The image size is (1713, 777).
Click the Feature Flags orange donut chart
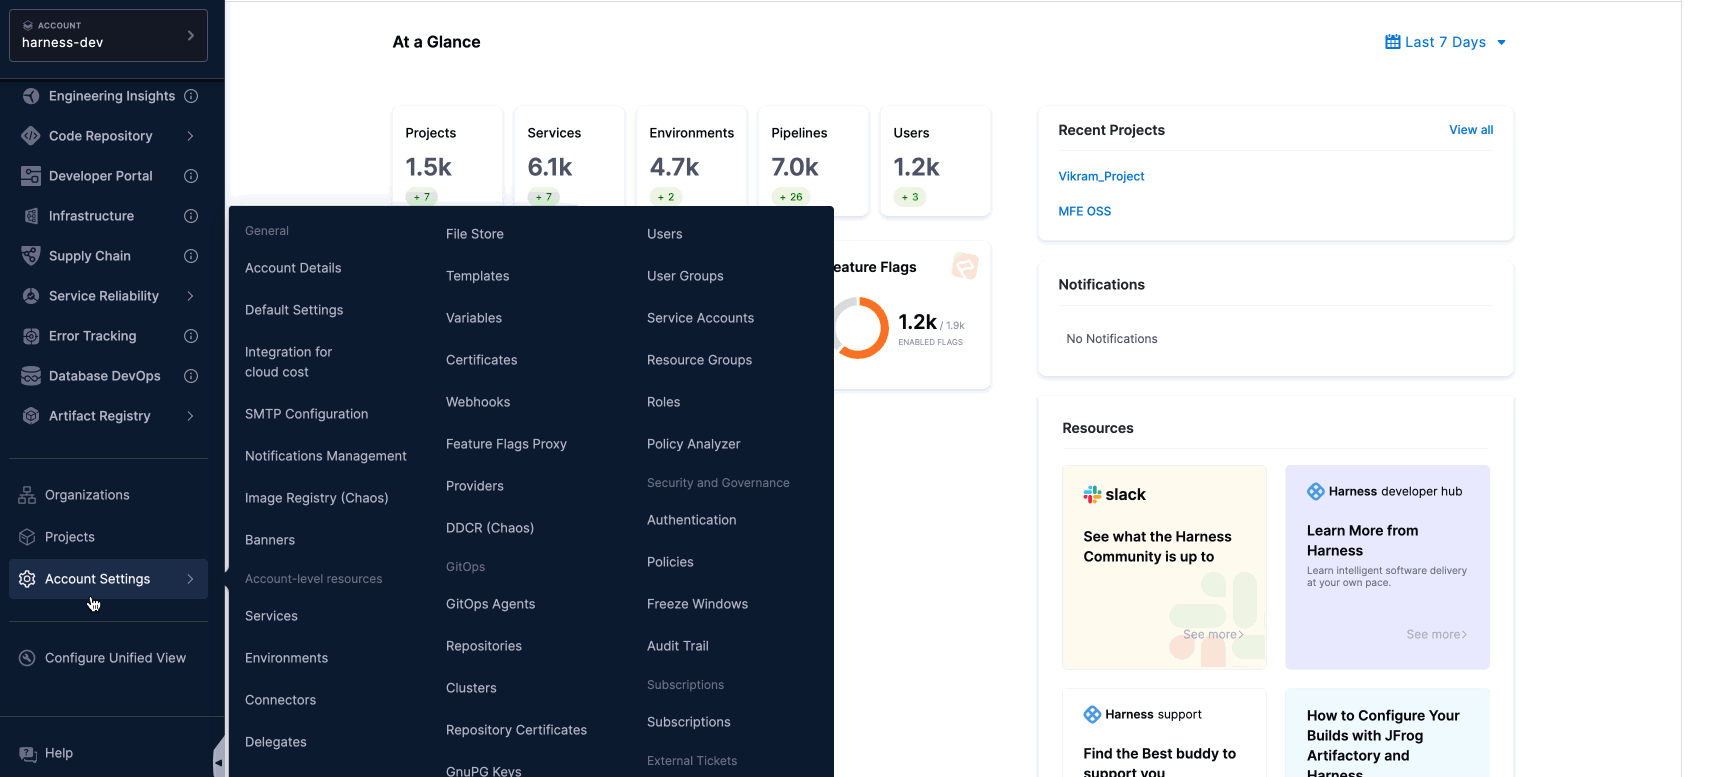tap(859, 328)
